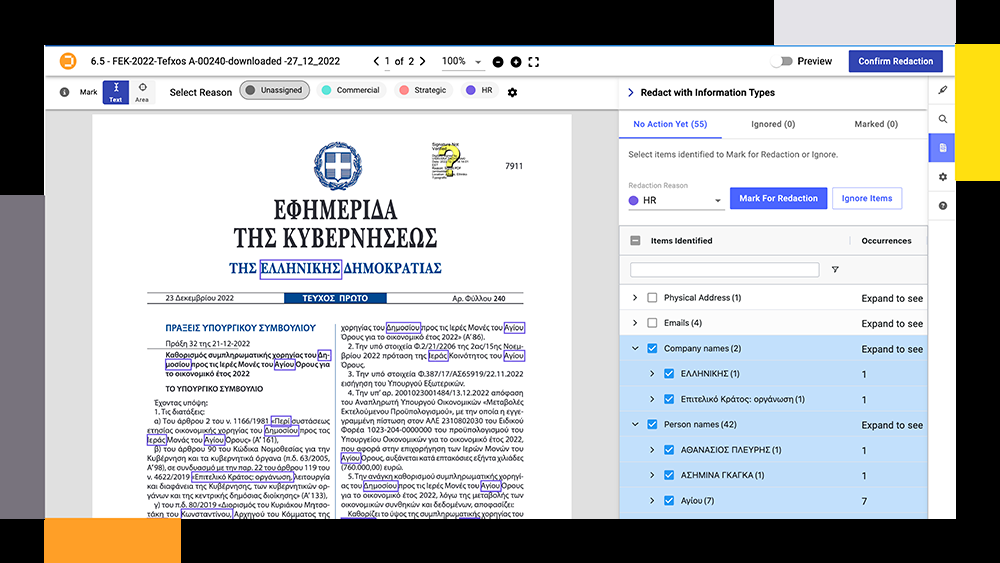Select the Commercial reason

[351, 90]
